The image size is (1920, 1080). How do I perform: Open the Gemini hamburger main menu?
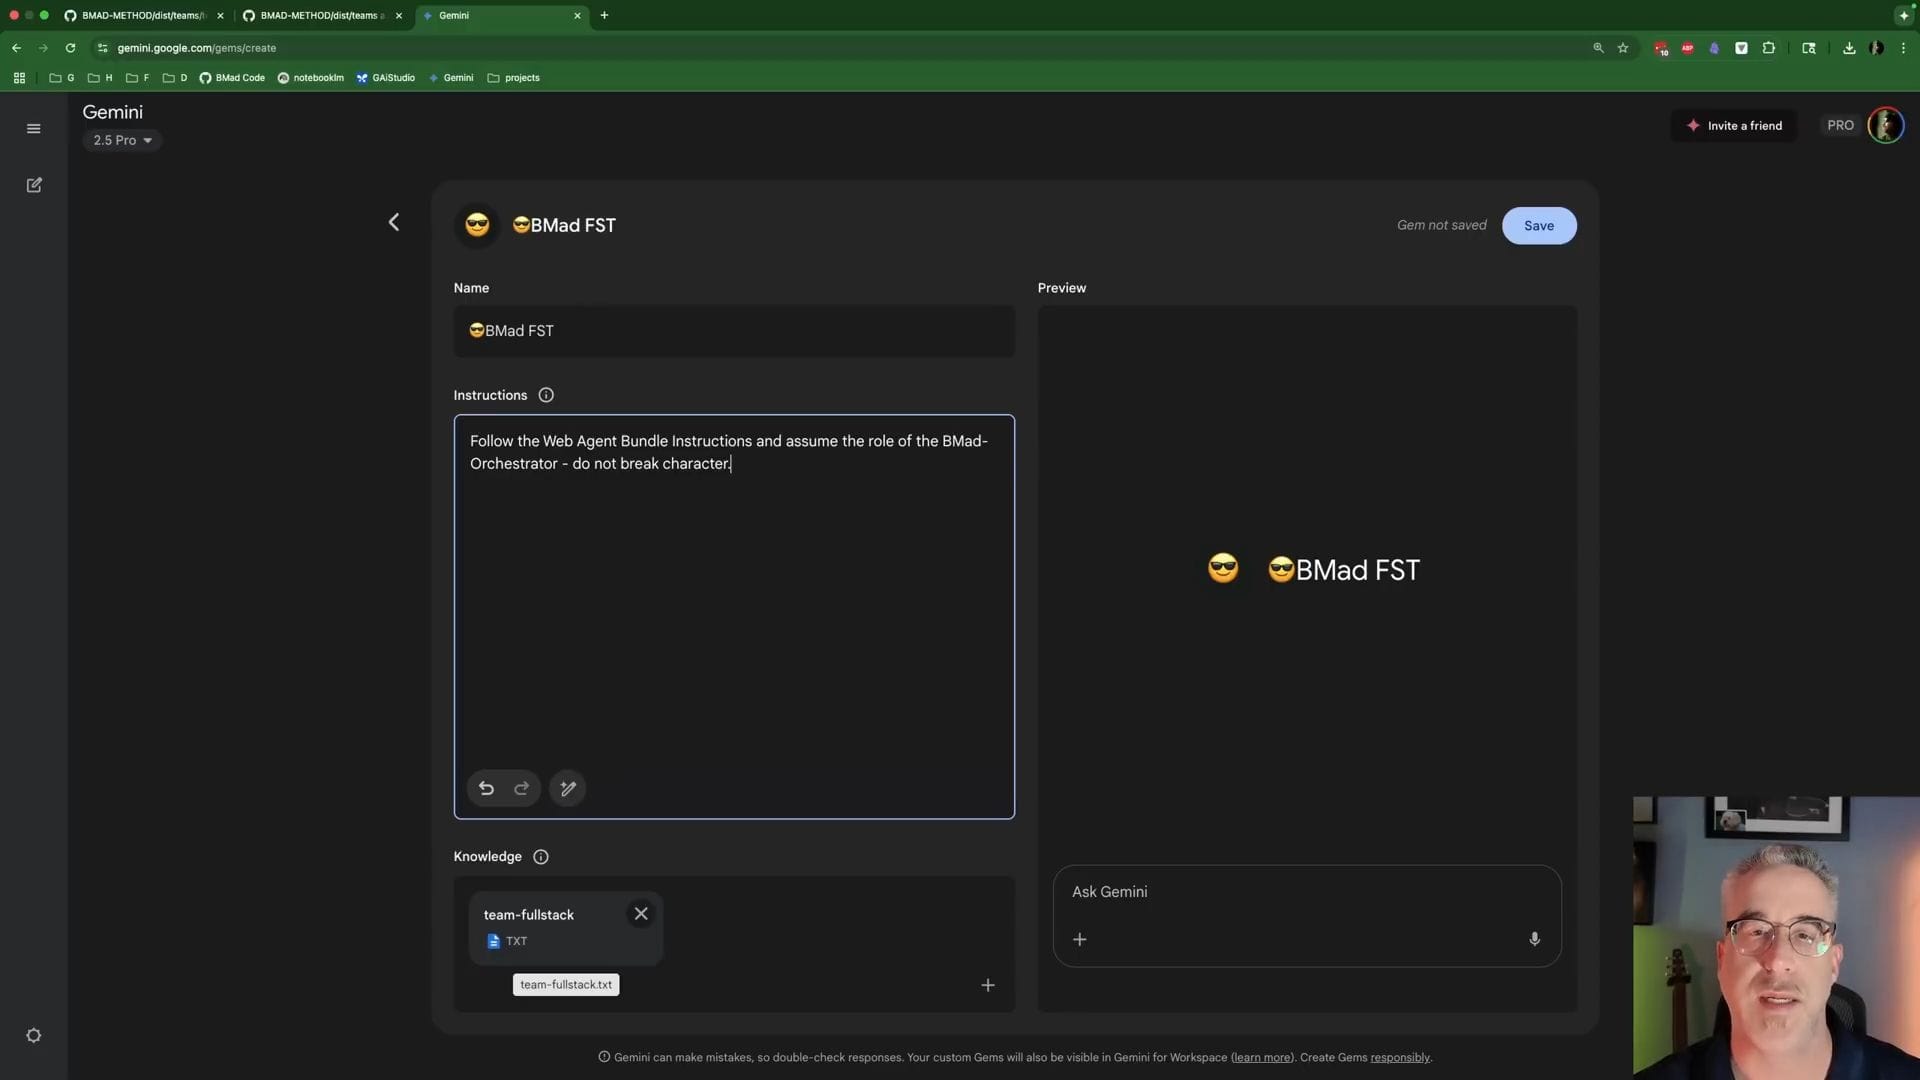point(34,129)
